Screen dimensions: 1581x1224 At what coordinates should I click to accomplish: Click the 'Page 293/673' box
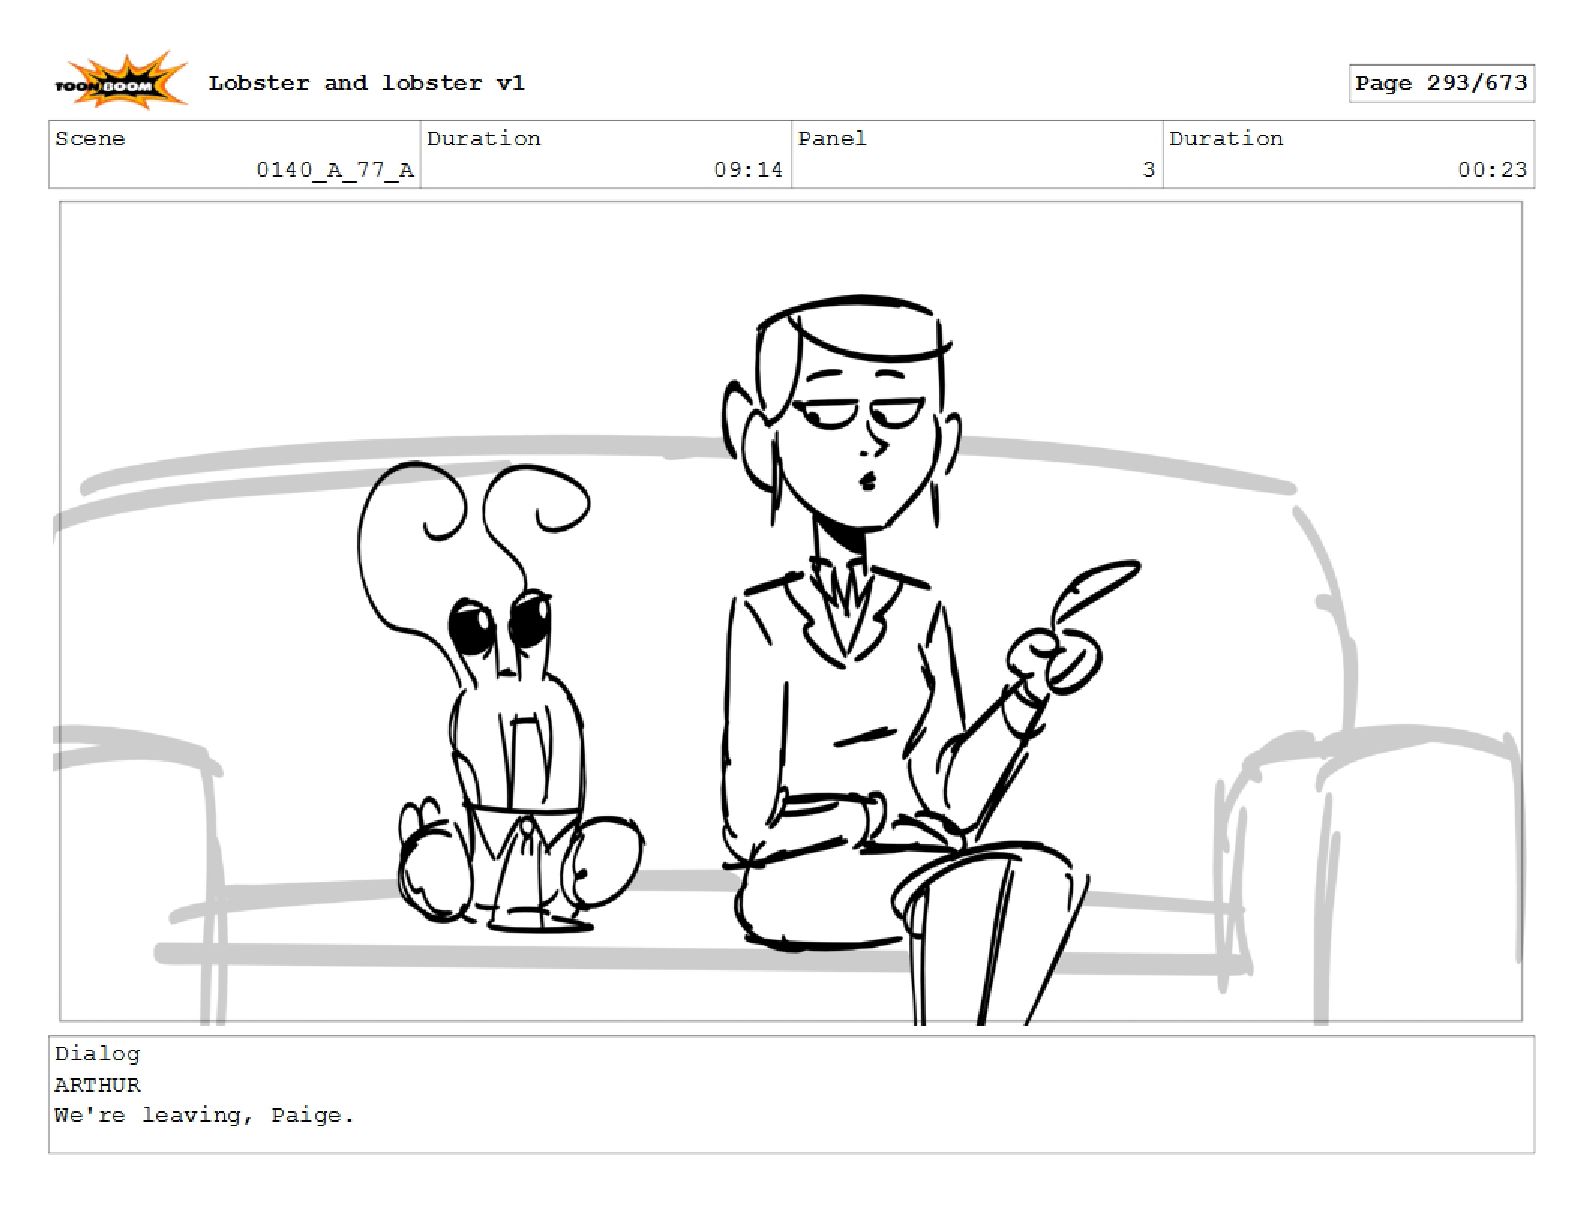coord(1441,83)
